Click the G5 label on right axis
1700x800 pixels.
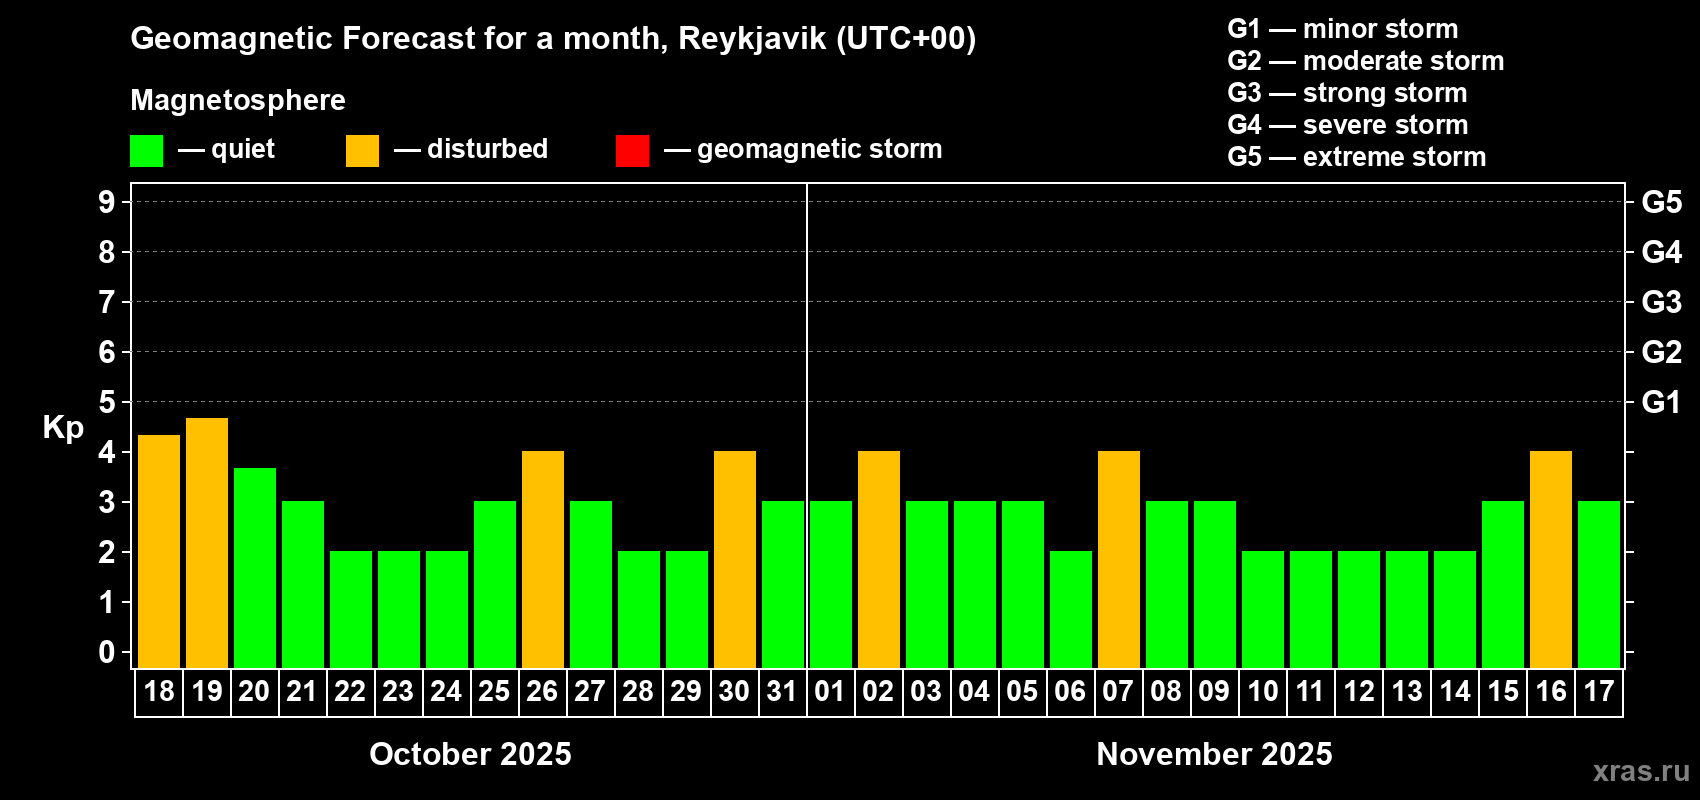[1662, 202]
